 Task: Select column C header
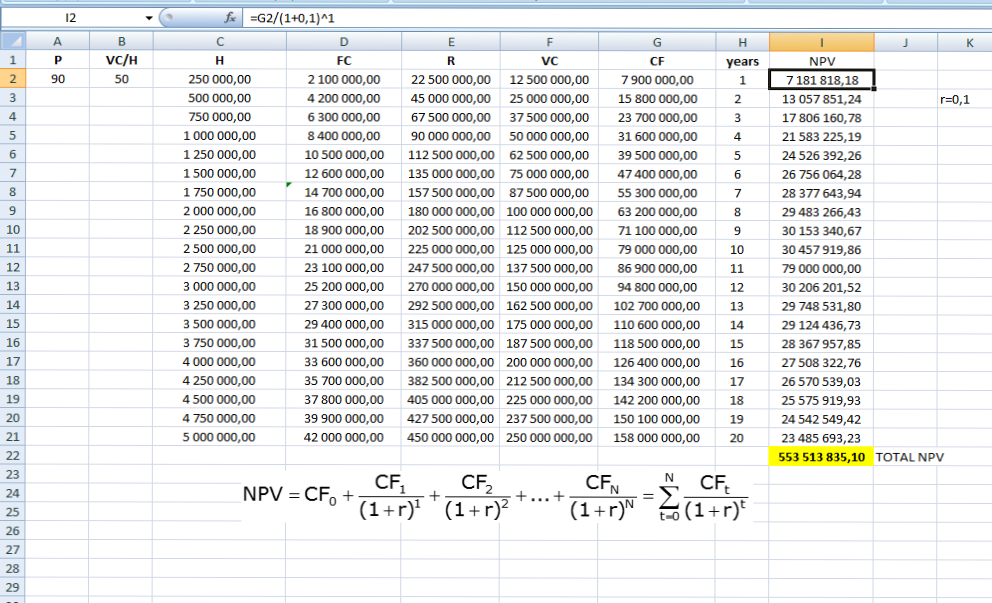tap(220, 41)
